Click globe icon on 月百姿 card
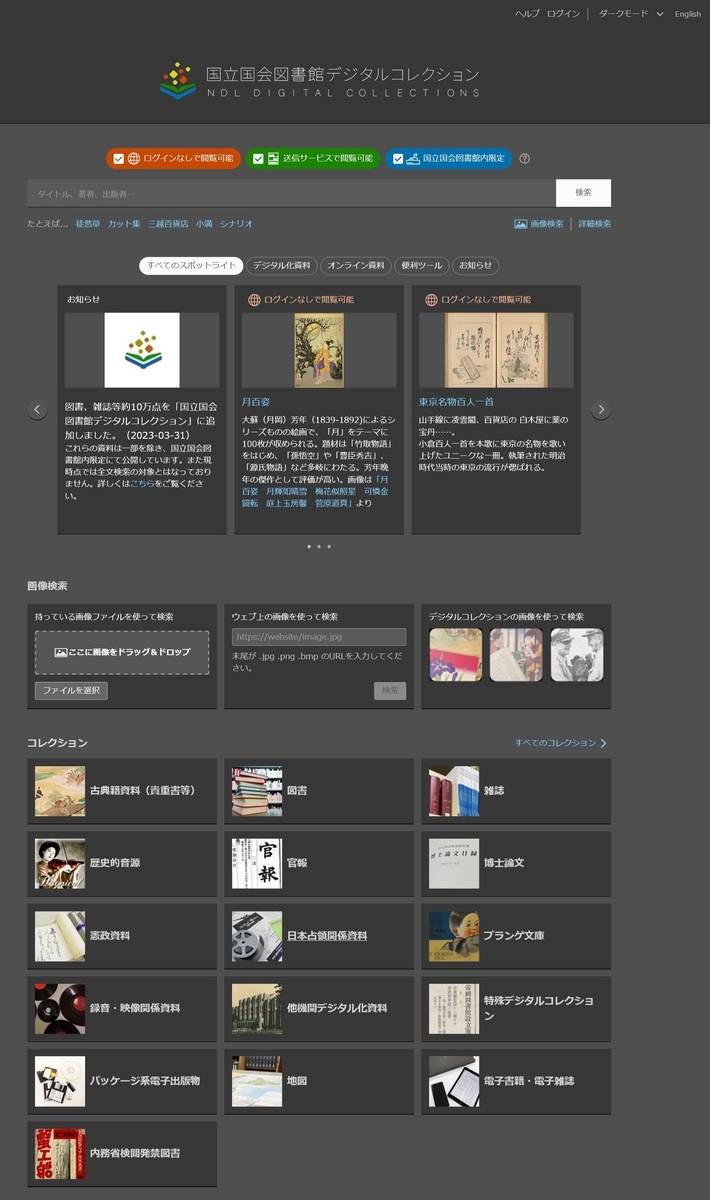 tap(254, 299)
